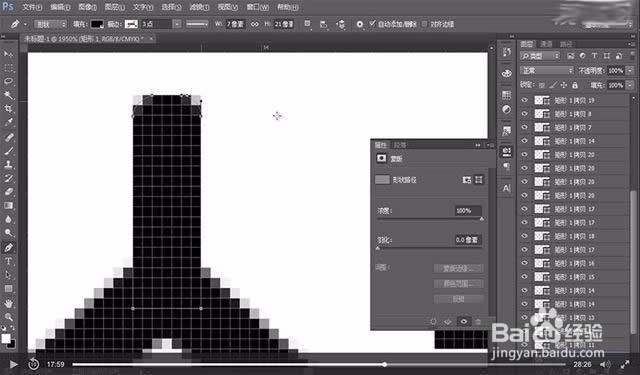This screenshot has height=375, width=640.
Task: Click the 反相 button
Action: (458, 300)
